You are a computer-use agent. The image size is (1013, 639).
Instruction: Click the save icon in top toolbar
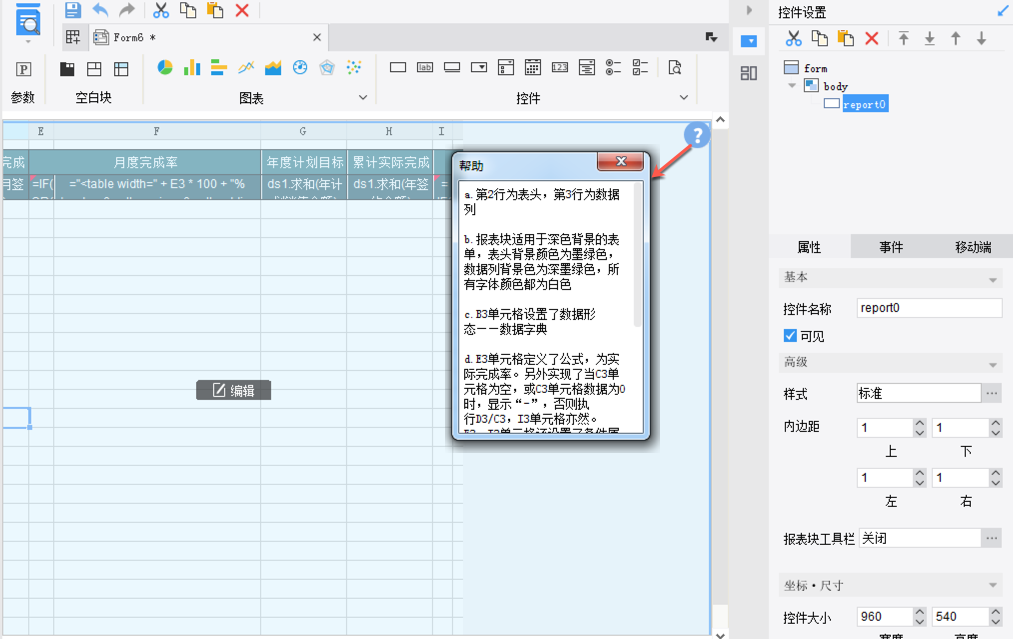(72, 10)
